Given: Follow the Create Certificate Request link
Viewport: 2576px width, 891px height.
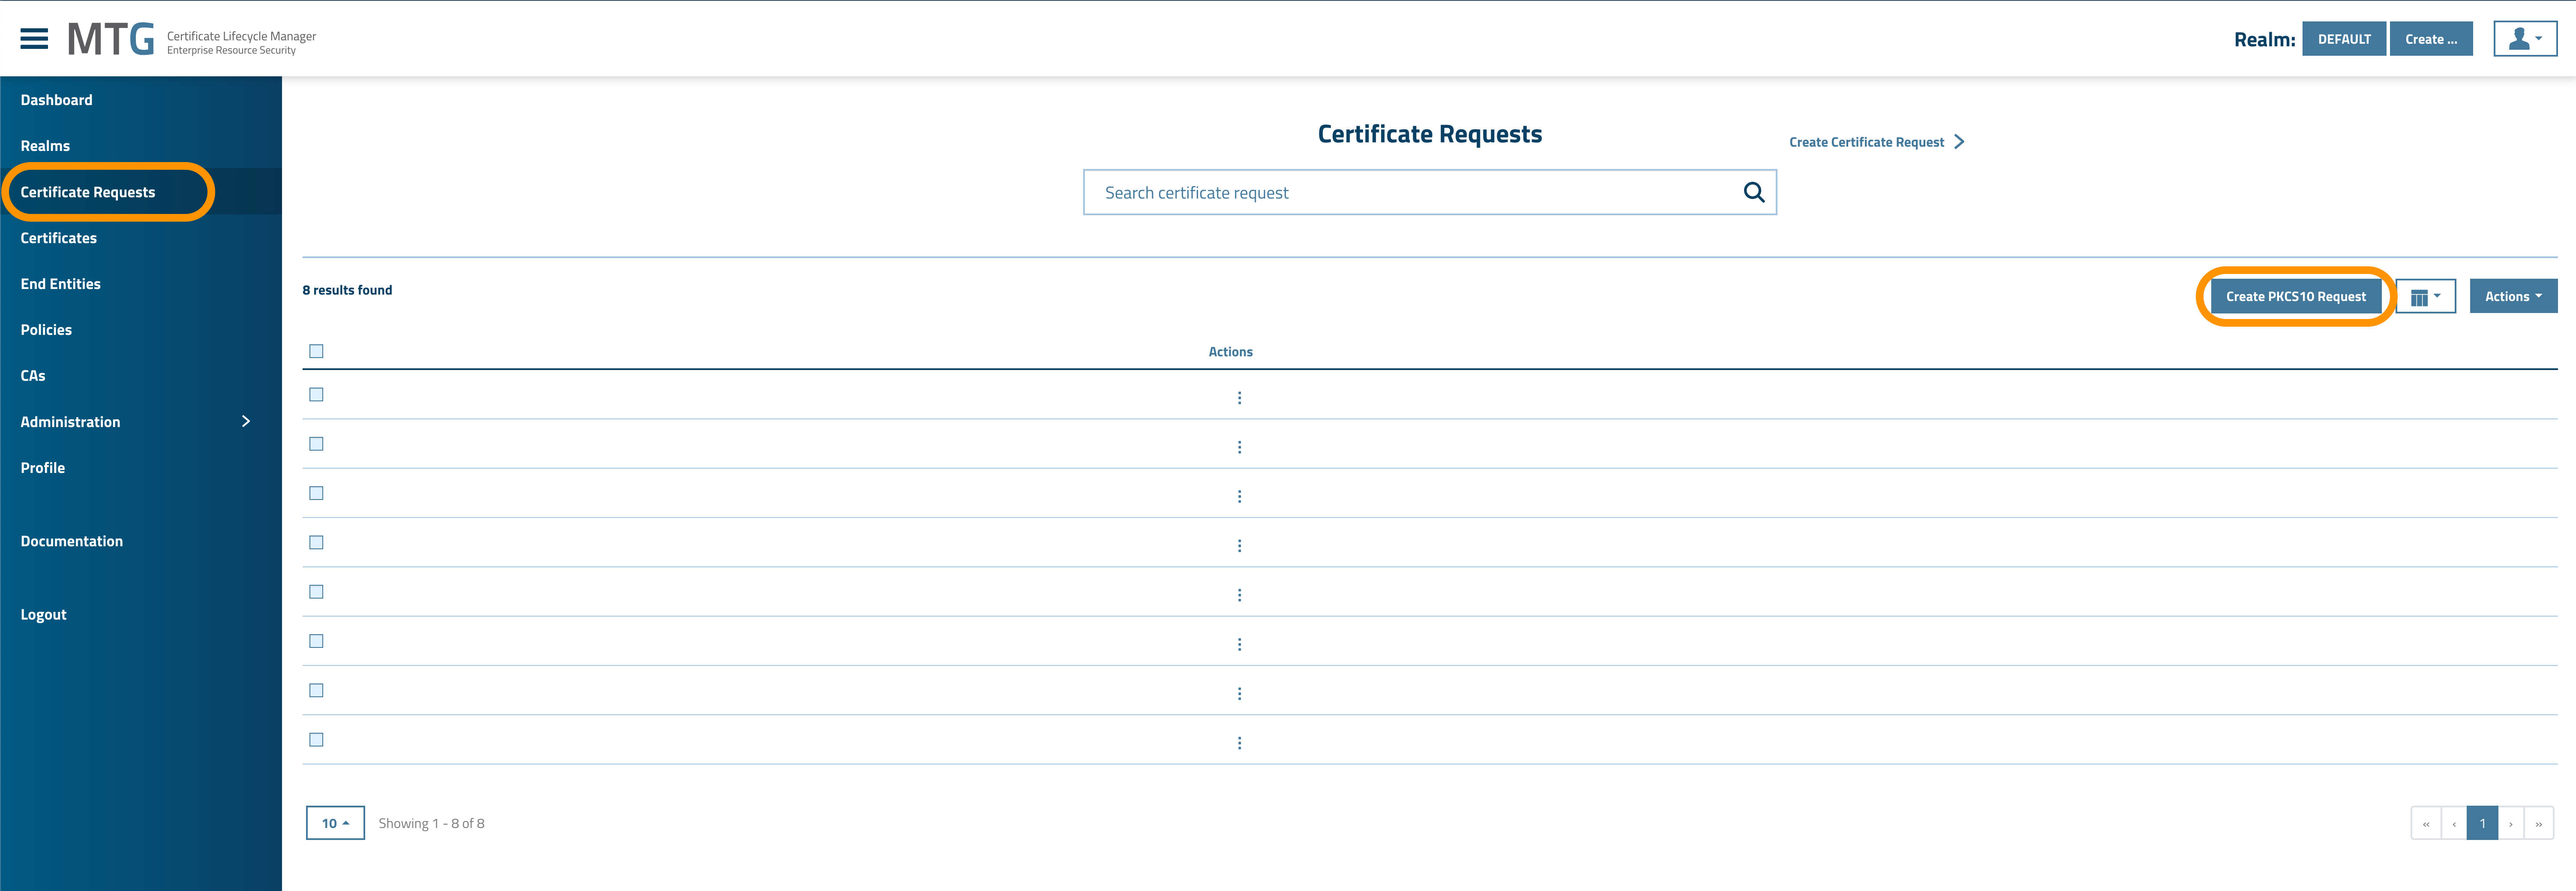Looking at the screenshot, I should pyautogui.click(x=1876, y=142).
